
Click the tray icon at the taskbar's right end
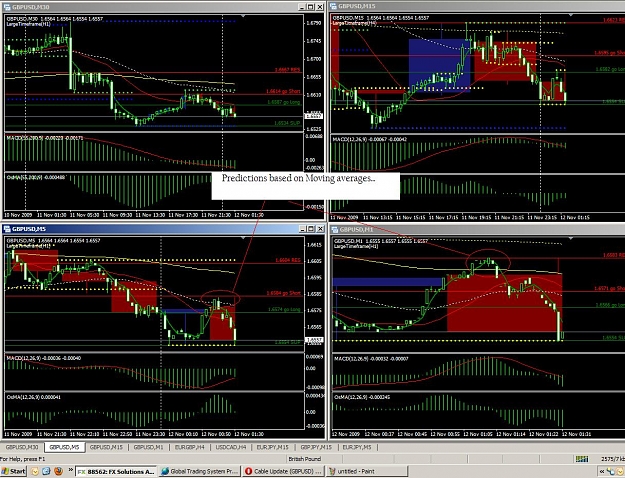(620, 472)
